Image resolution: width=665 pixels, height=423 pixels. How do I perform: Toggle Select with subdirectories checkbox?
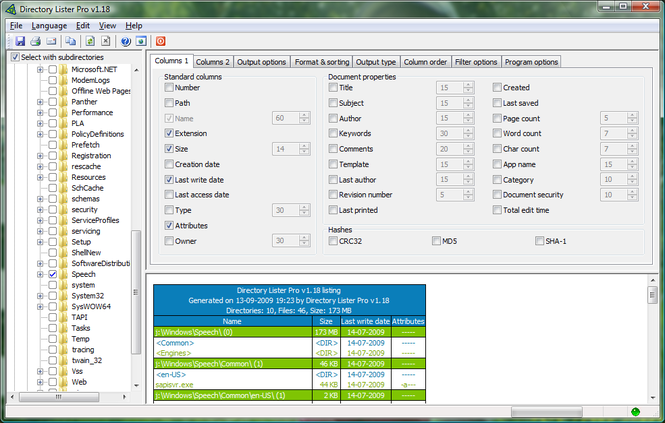point(15,57)
